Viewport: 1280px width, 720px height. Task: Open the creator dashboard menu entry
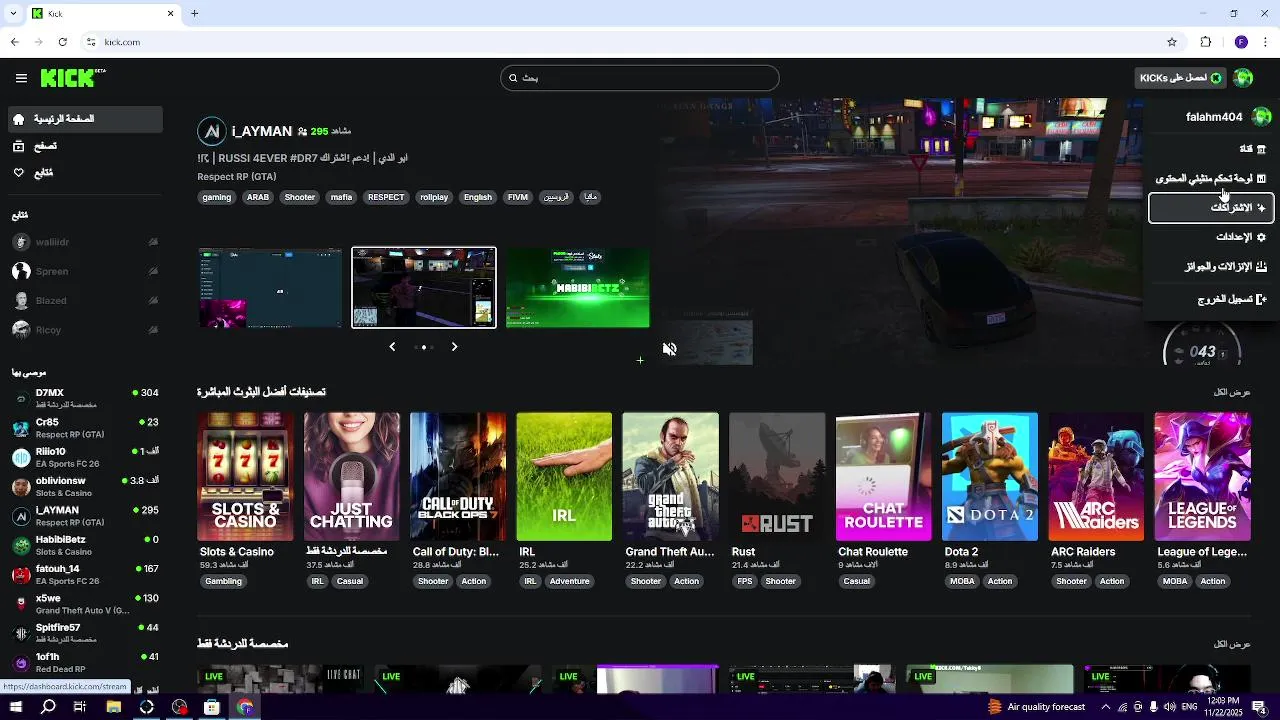(1211, 179)
